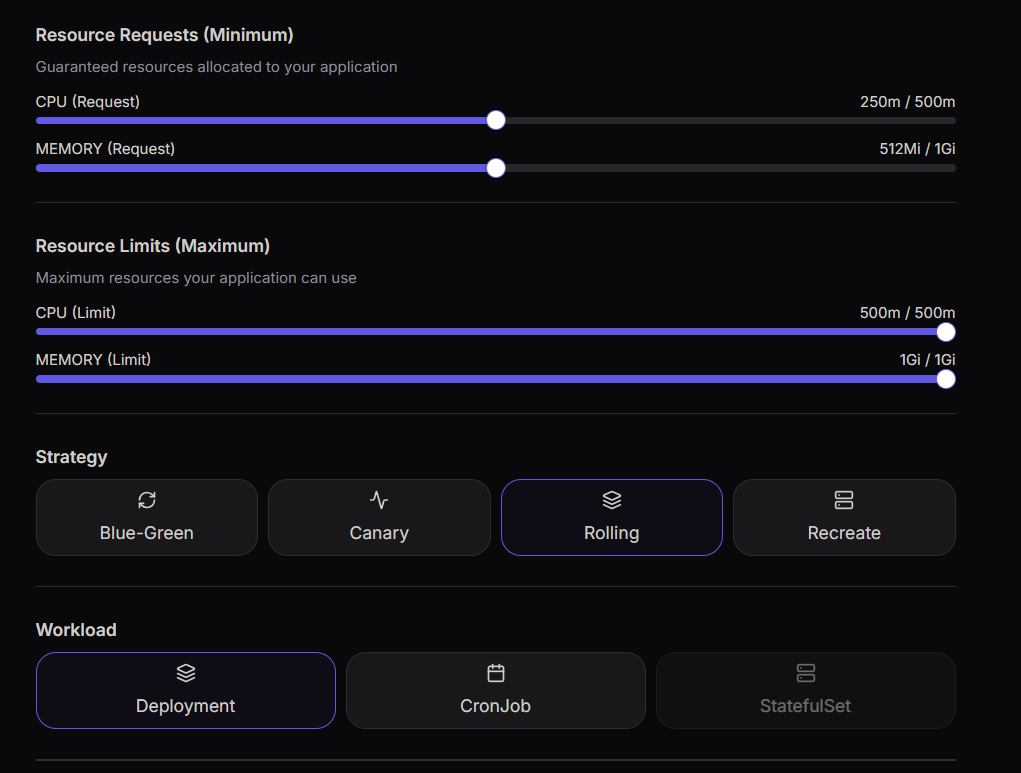Pick the Recreate strategy label

(x=844, y=533)
